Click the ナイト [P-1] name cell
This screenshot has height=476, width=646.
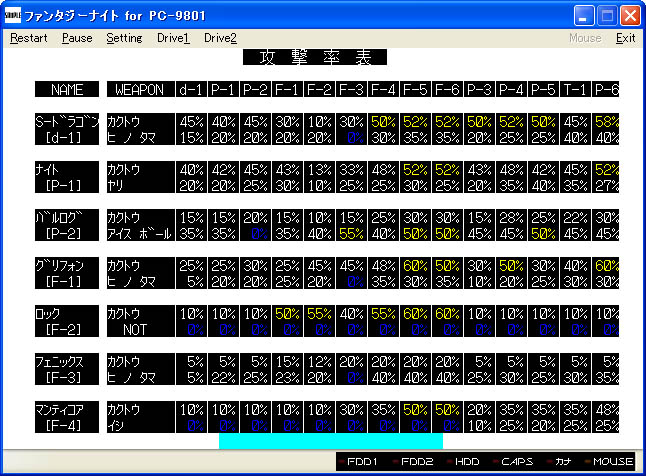point(67,177)
